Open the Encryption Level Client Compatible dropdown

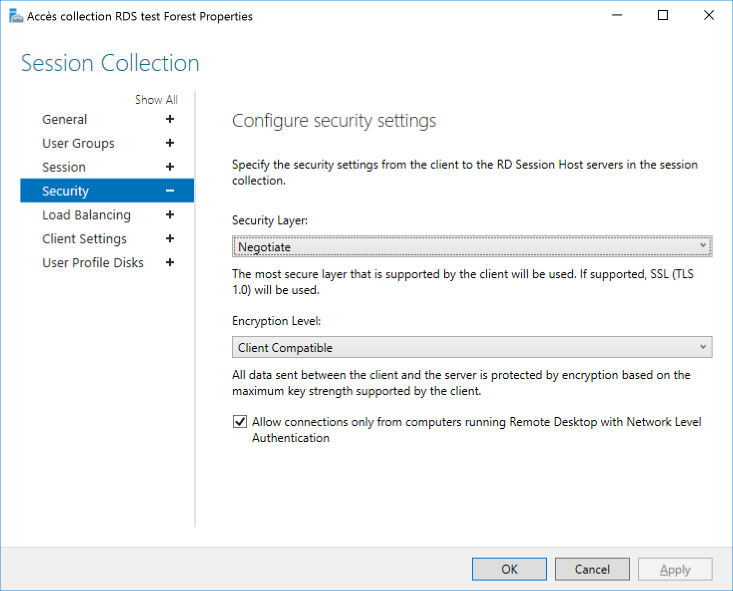coord(472,347)
